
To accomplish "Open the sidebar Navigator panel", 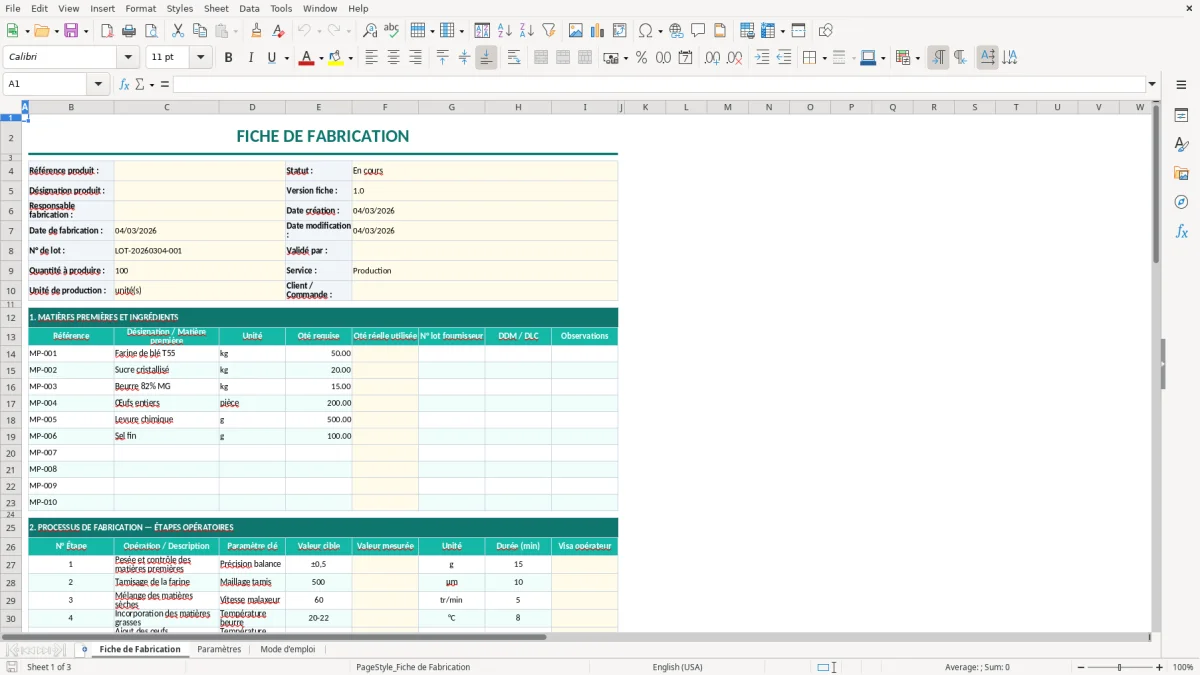I will pyautogui.click(x=1181, y=202).
